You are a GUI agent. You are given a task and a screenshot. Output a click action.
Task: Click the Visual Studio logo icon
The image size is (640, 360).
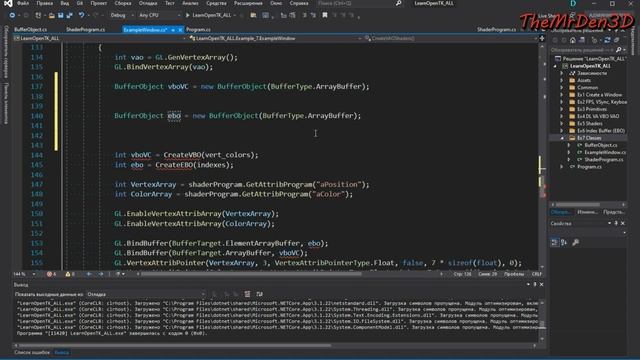click(x=7, y=3)
